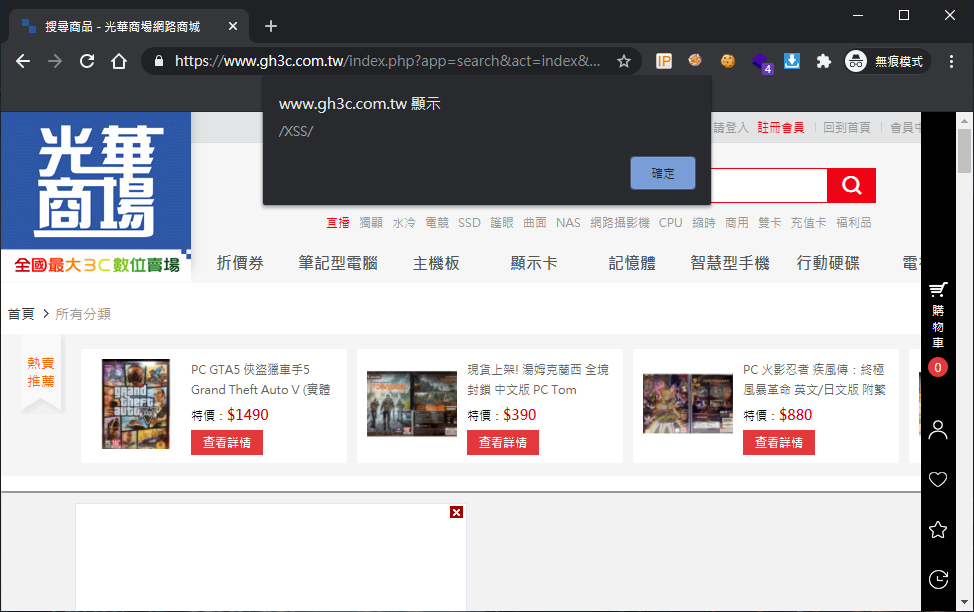Open the blue download extension icon
974x612 pixels.
pos(791,61)
